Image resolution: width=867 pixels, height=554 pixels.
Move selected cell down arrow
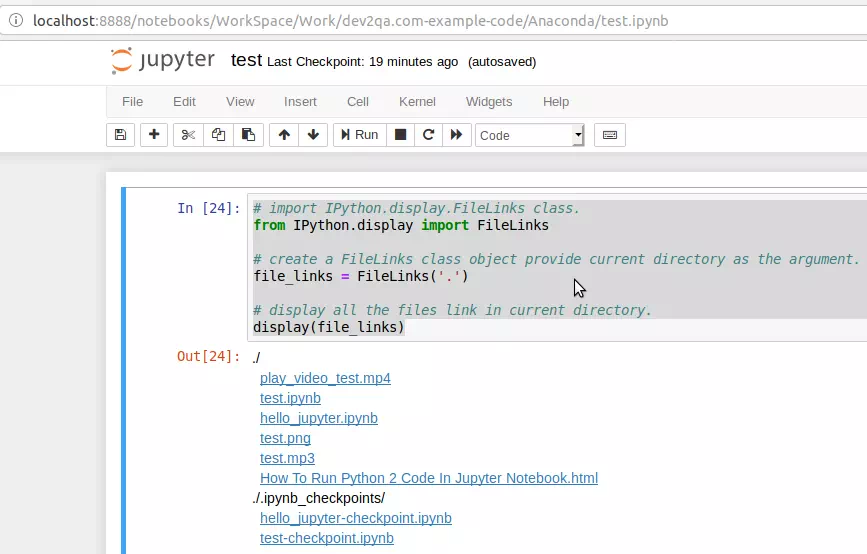(314, 135)
